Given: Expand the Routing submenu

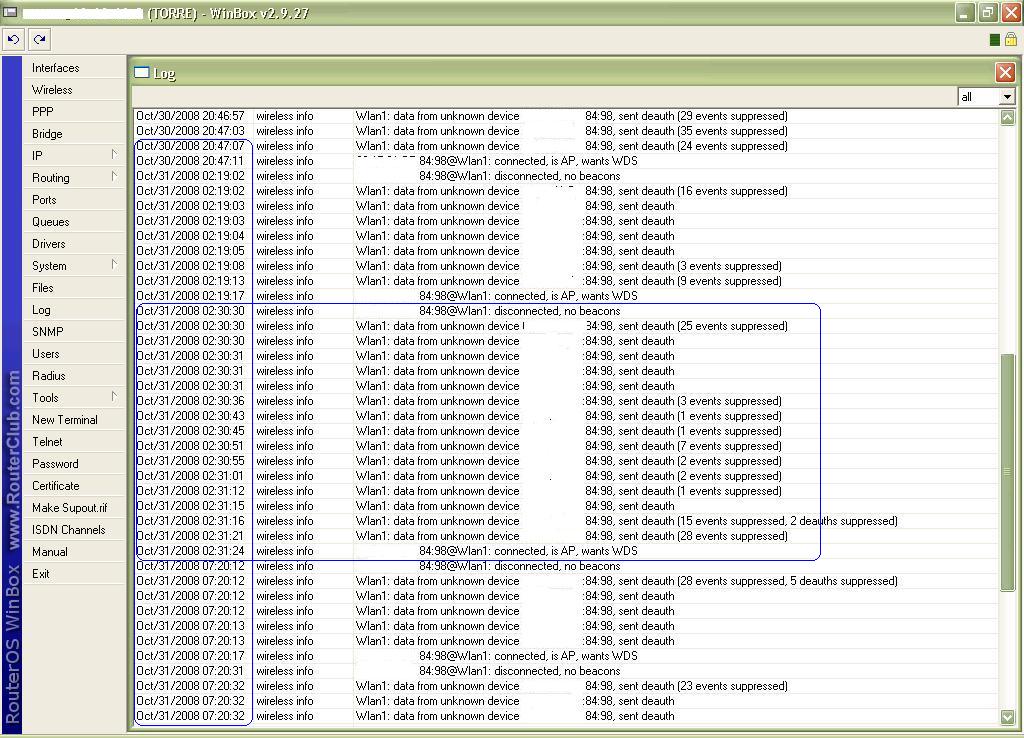Looking at the screenshot, I should [74, 178].
